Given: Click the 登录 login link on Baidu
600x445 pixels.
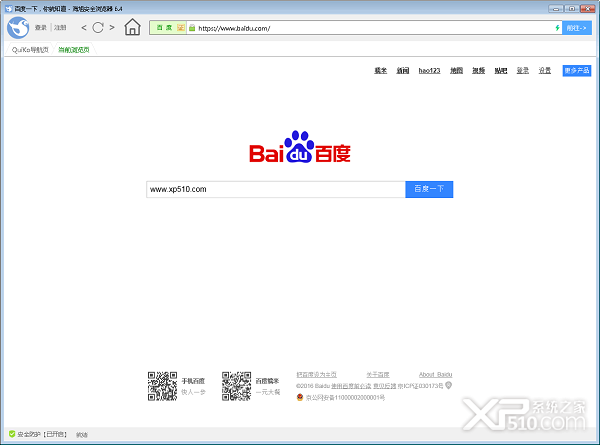Looking at the screenshot, I should click(523, 70).
